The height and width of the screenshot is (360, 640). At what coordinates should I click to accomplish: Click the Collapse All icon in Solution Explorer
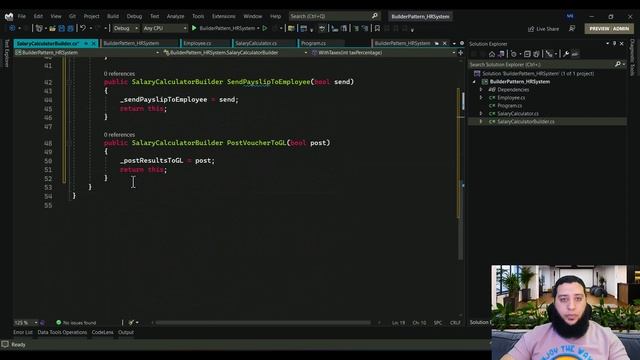[x=527, y=54]
